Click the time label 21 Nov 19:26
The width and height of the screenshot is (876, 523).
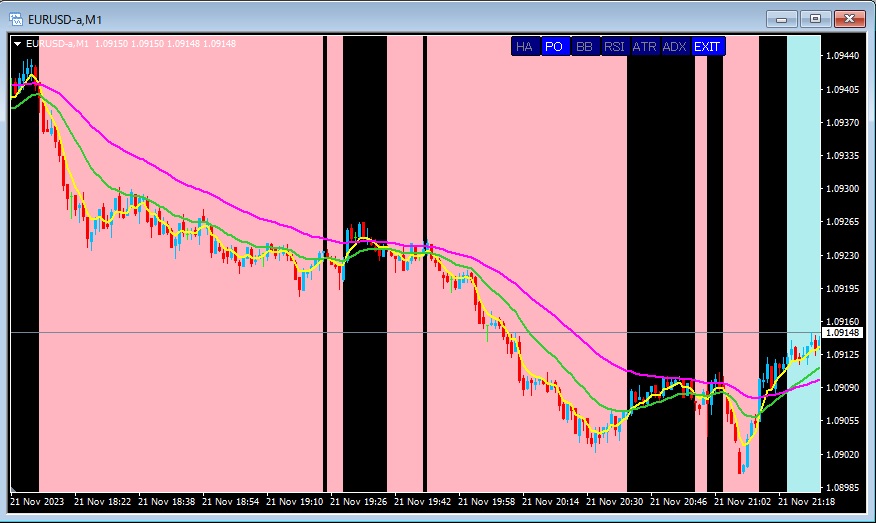(359, 501)
